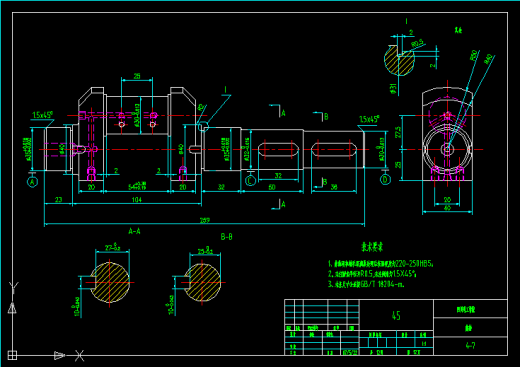Select the φ31 diameter label in detail view
The height and width of the screenshot is (367, 520).
tap(394, 88)
